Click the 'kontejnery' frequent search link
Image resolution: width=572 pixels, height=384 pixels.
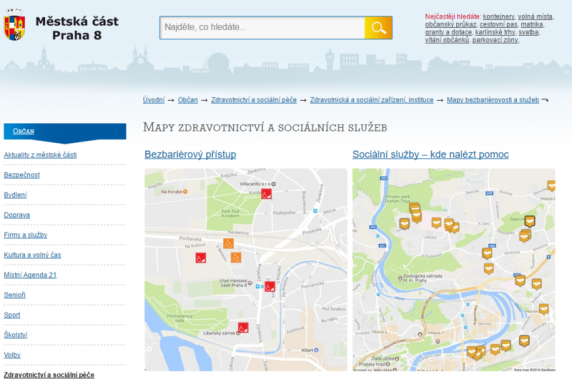499,16
